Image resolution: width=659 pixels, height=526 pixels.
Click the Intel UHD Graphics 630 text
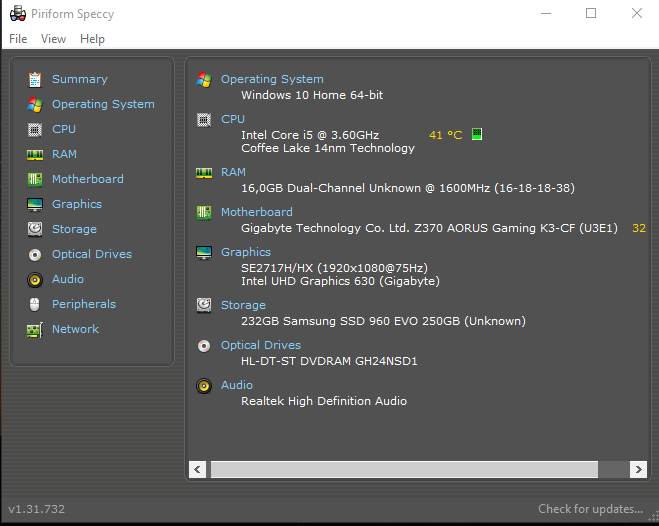tap(340, 281)
